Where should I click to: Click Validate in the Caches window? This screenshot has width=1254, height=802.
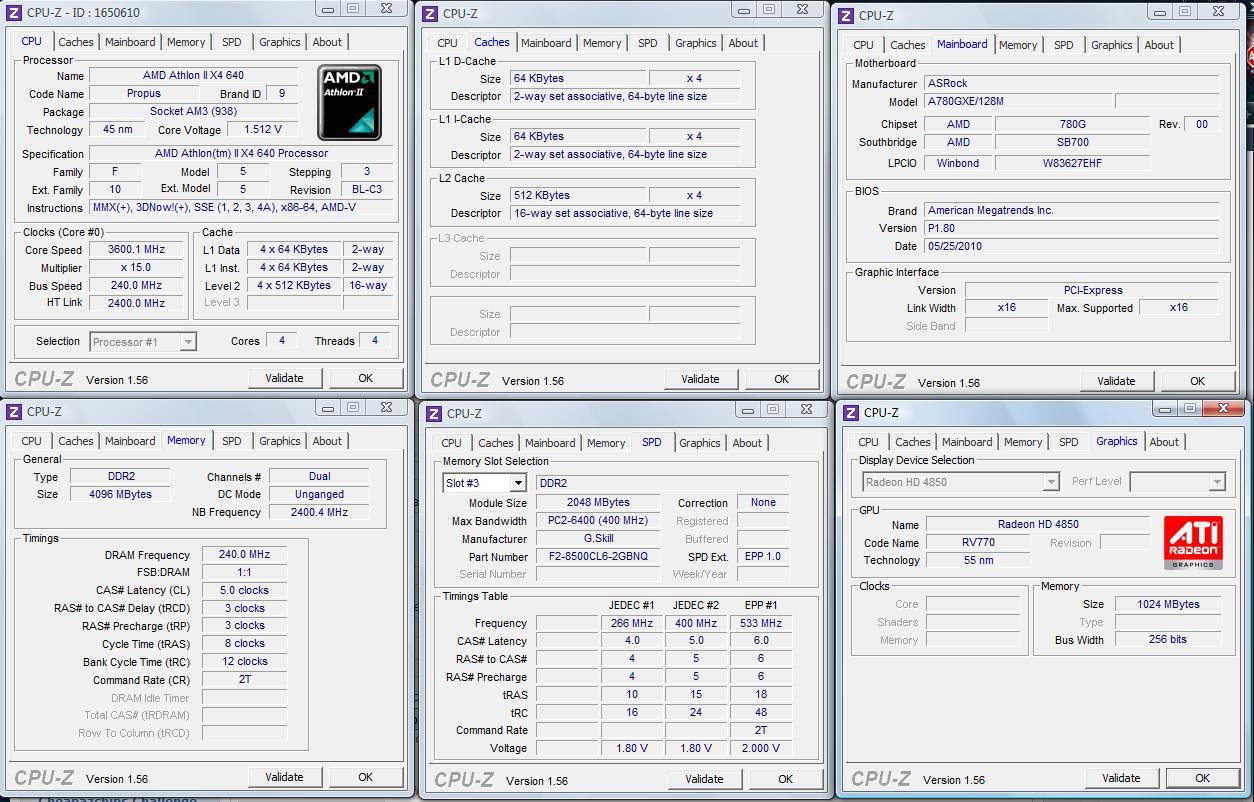click(700, 379)
